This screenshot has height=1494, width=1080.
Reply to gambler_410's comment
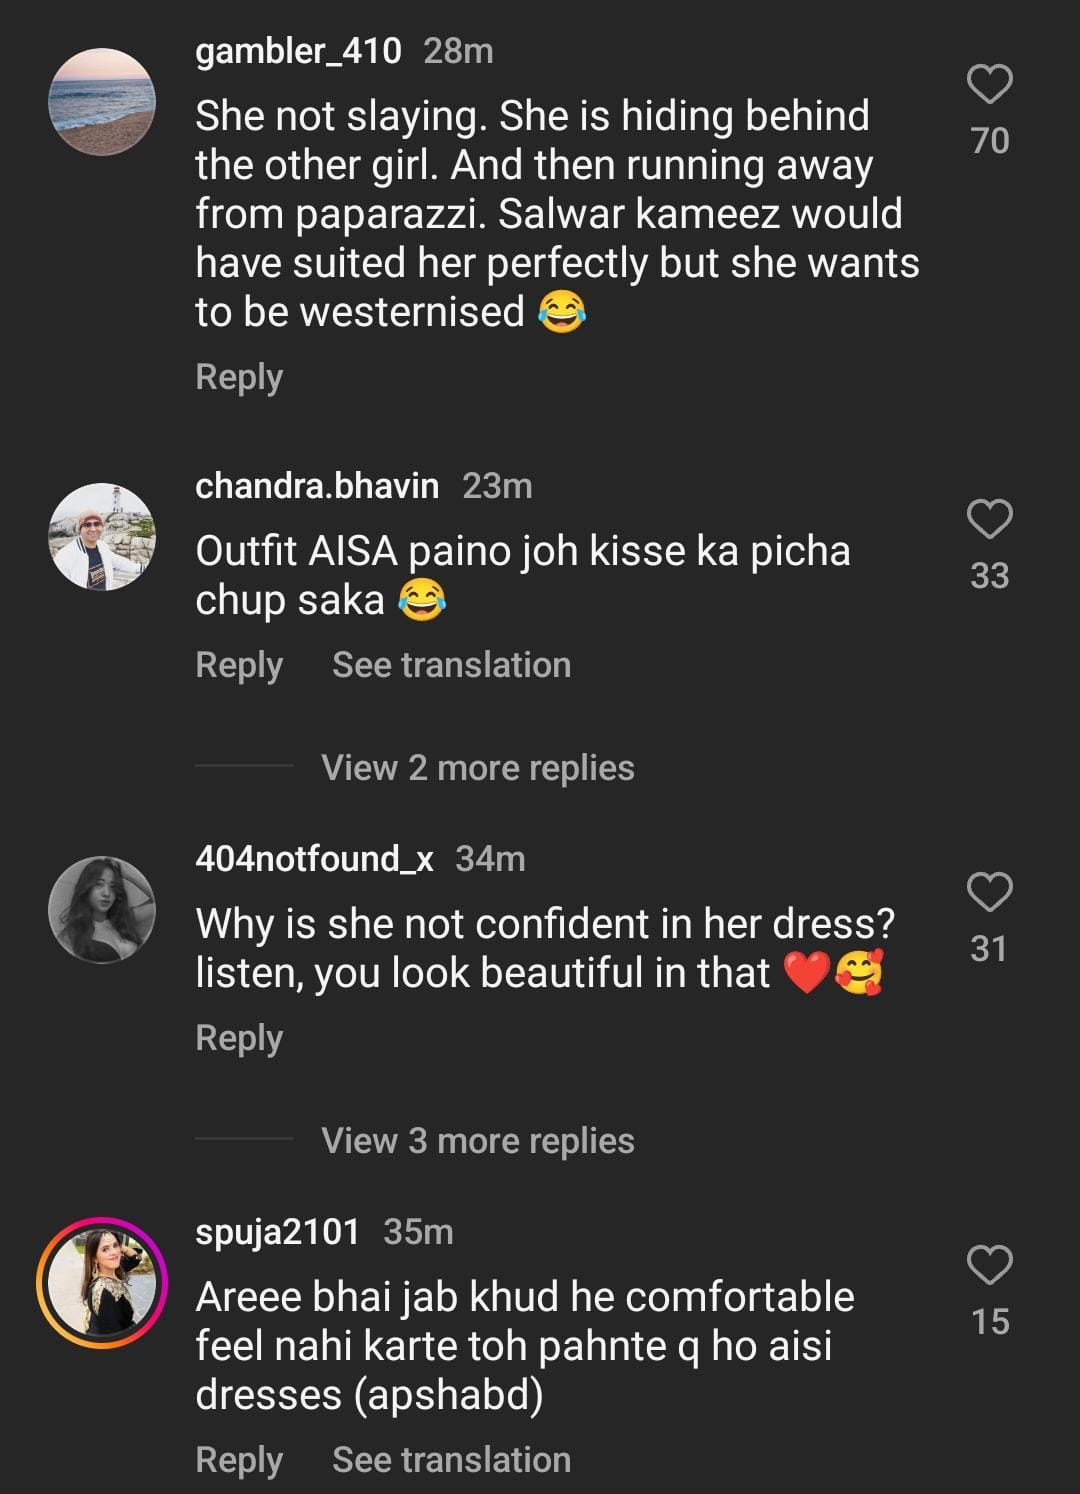[x=239, y=377]
